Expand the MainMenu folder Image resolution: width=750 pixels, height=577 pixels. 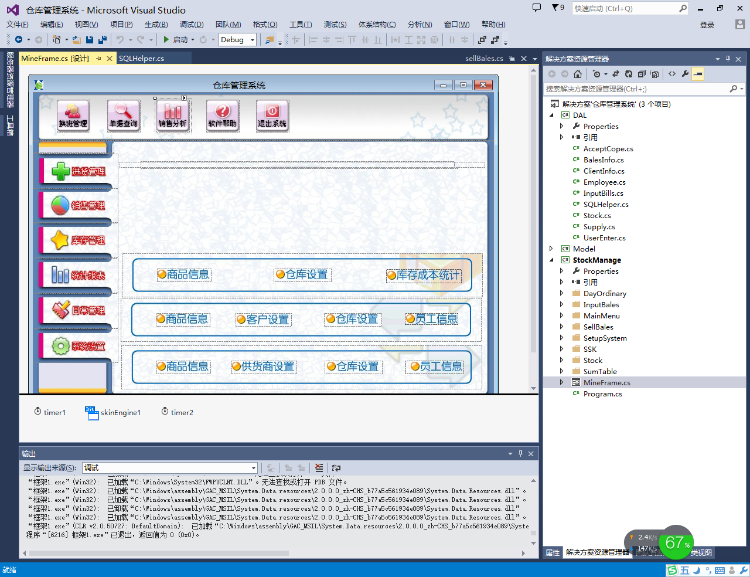point(562,316)
